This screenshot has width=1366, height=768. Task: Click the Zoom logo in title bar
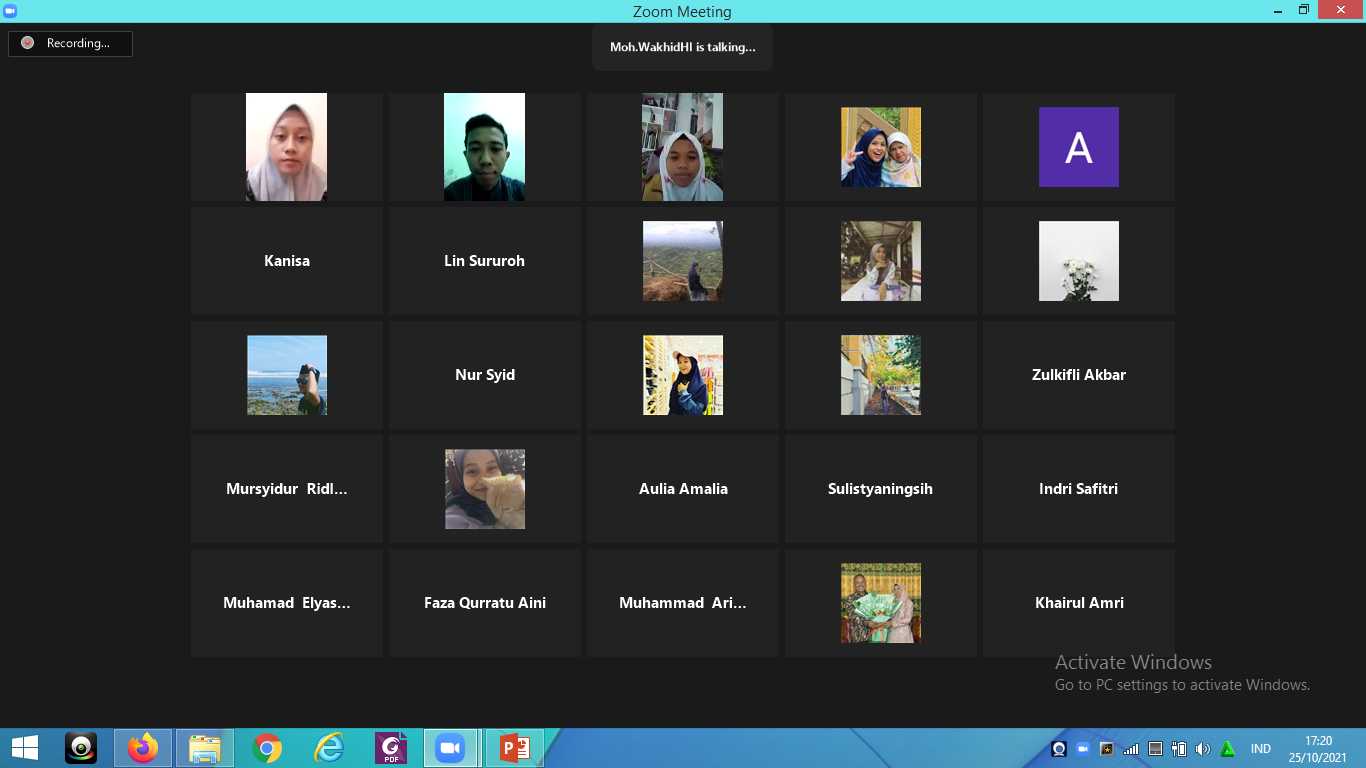pos(10,11)
